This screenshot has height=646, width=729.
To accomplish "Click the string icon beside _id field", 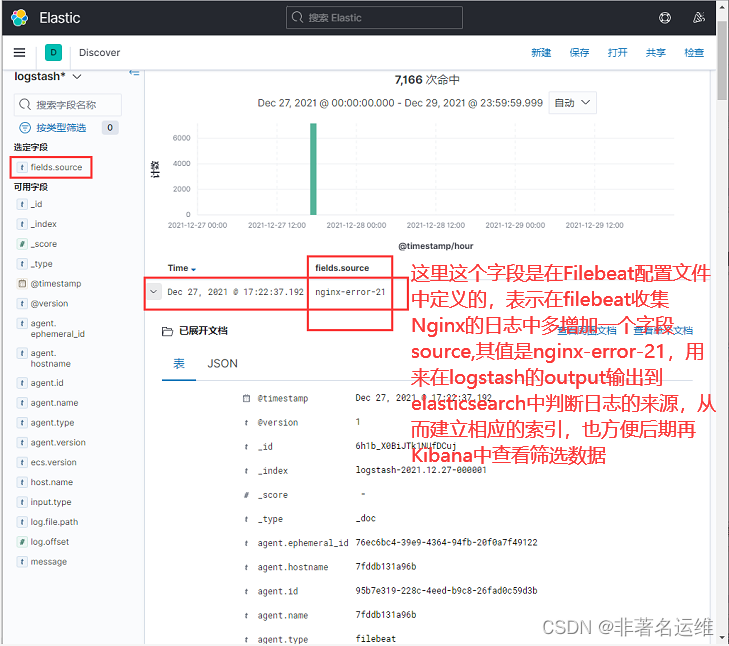I will point(22,204).
